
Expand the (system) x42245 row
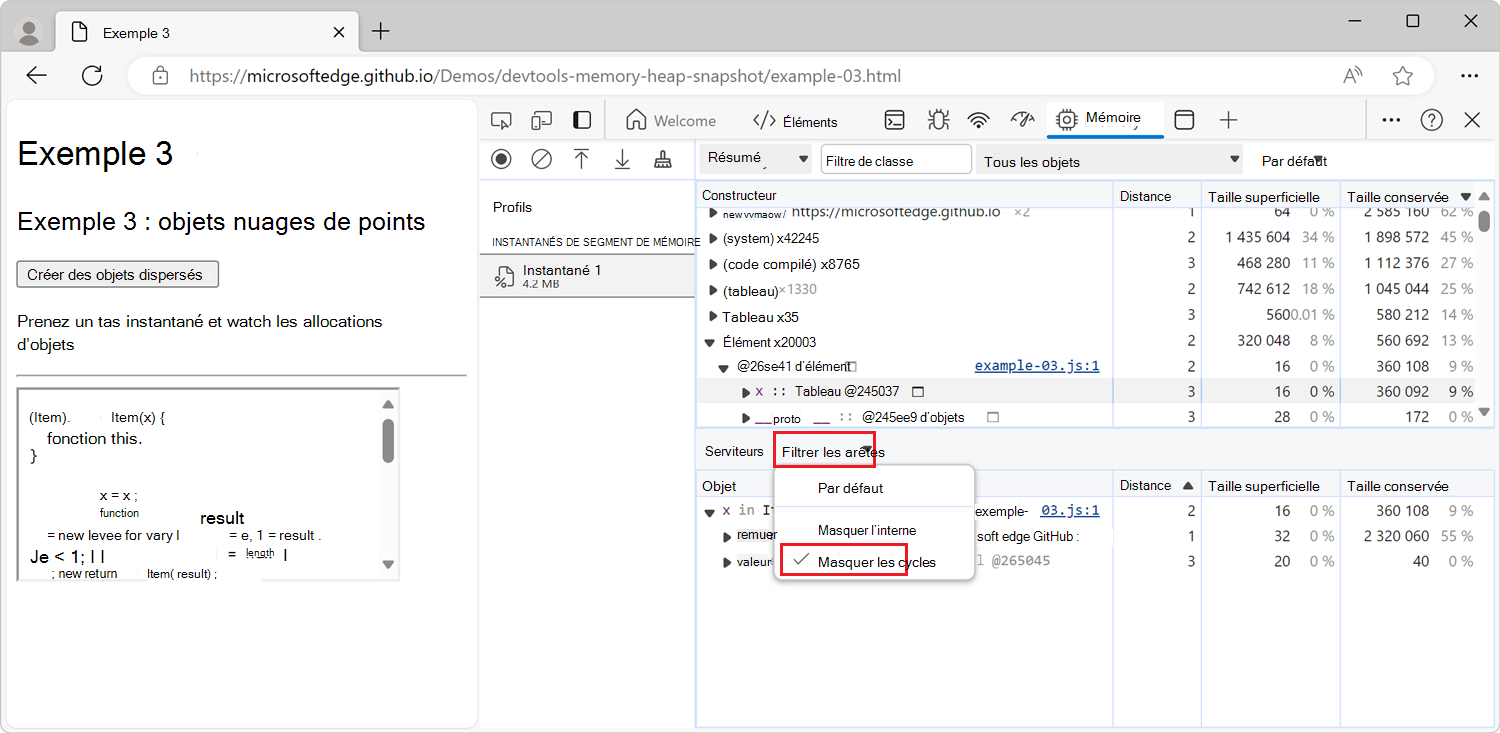point(713,238)
